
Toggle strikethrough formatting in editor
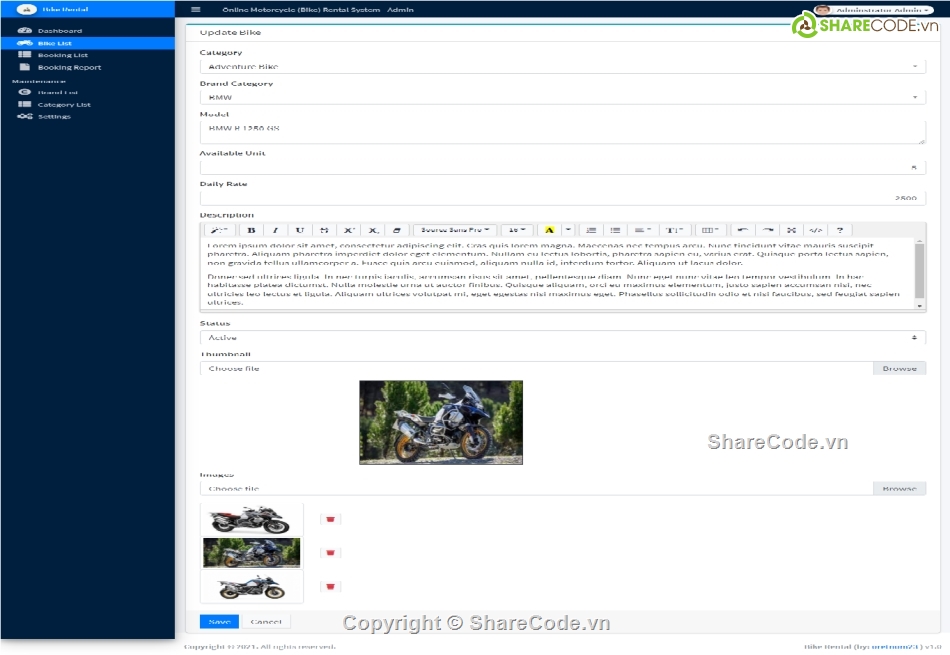pyautogui.click(x=324, y=230)
